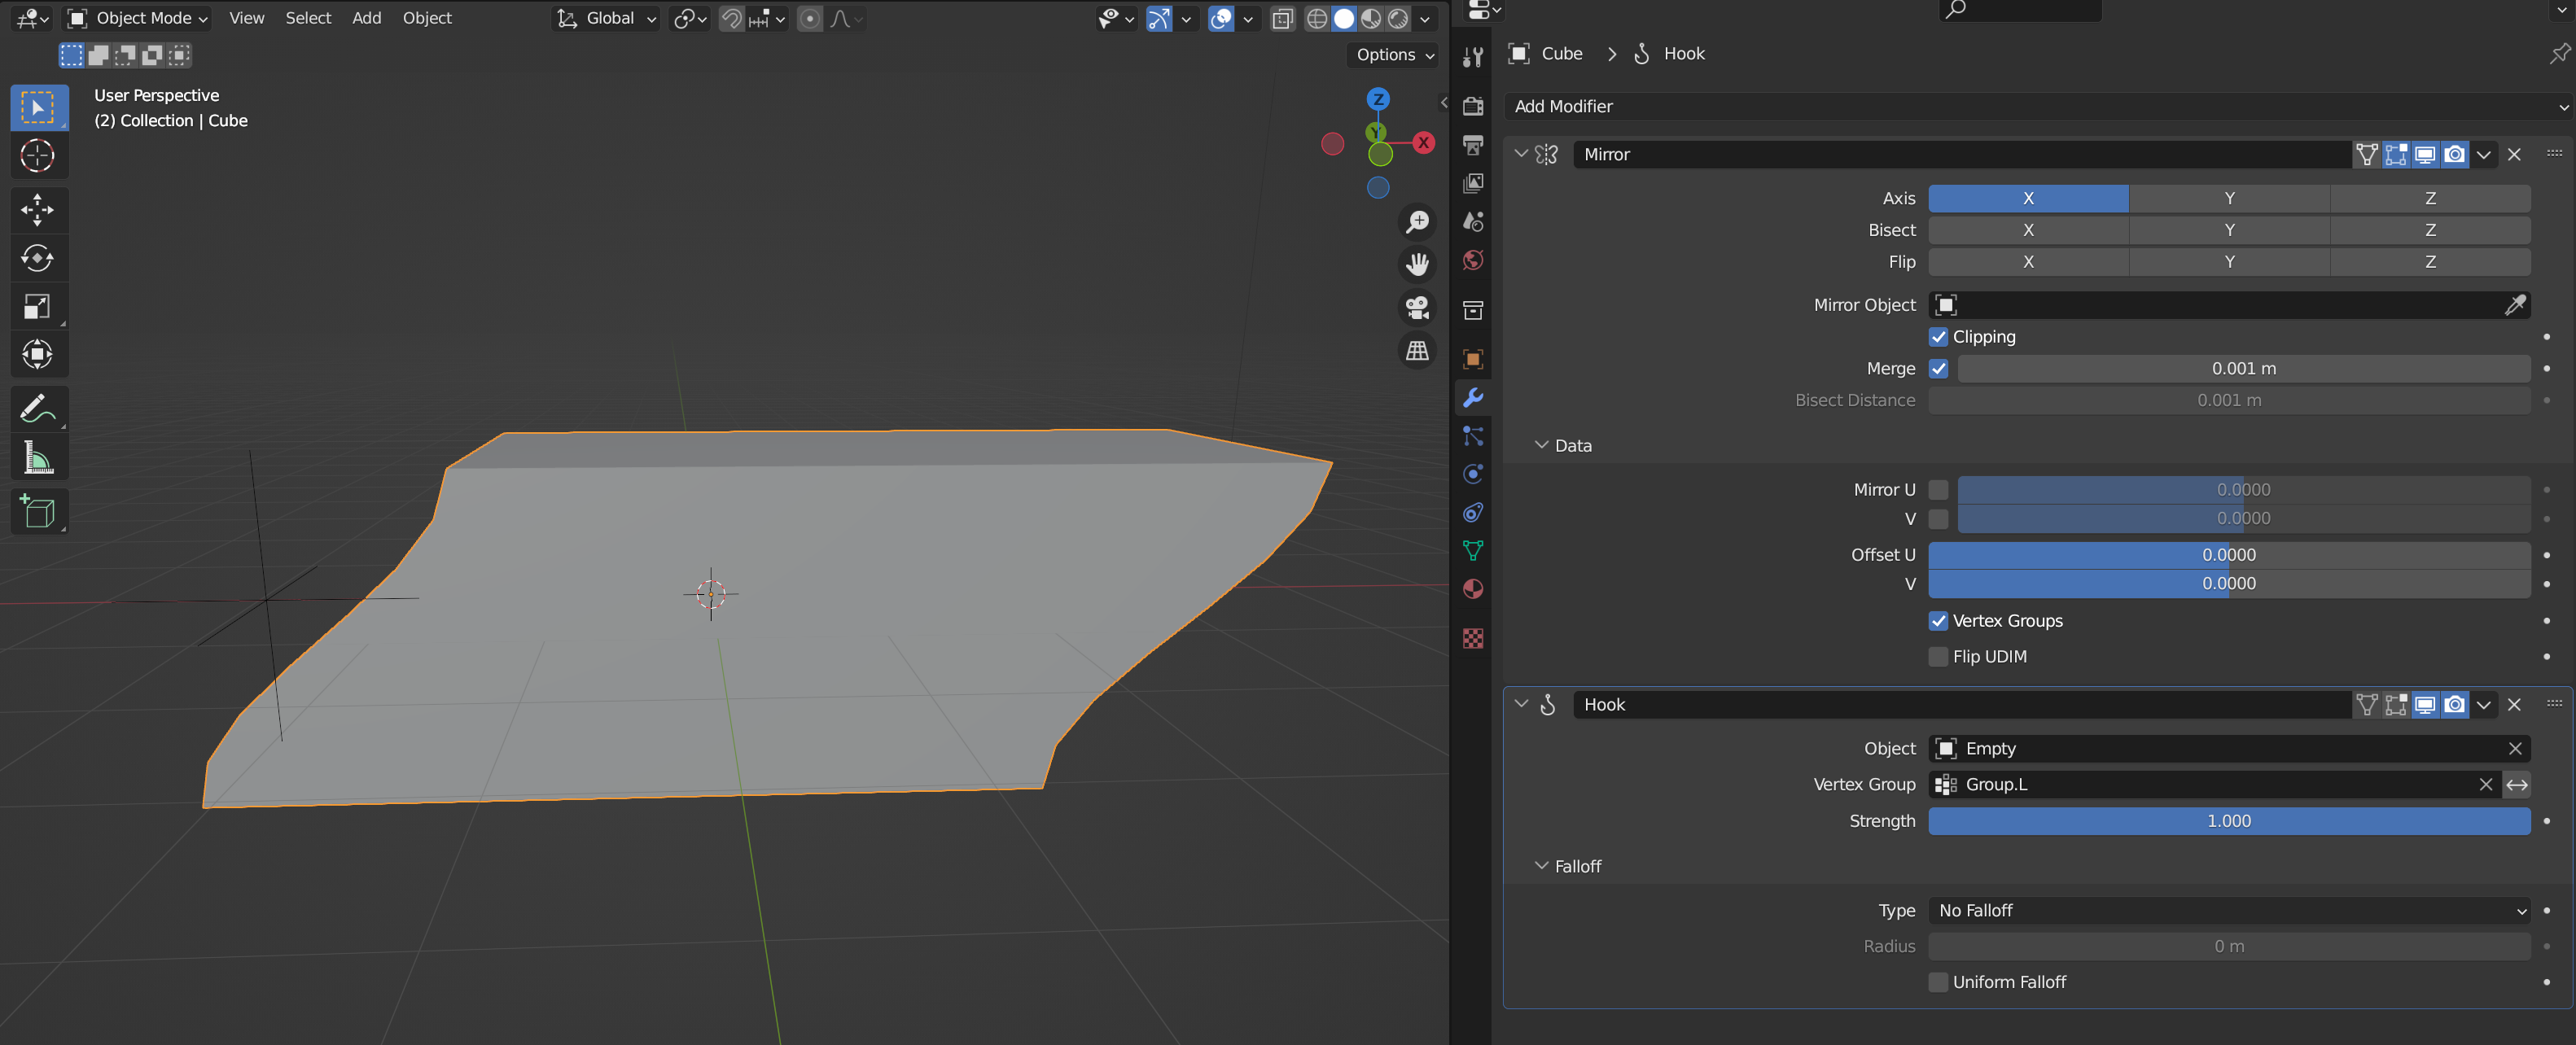2576x1045 pixels.
Task: Collapse the Falloff subpanel
Action: [1541, 866]
